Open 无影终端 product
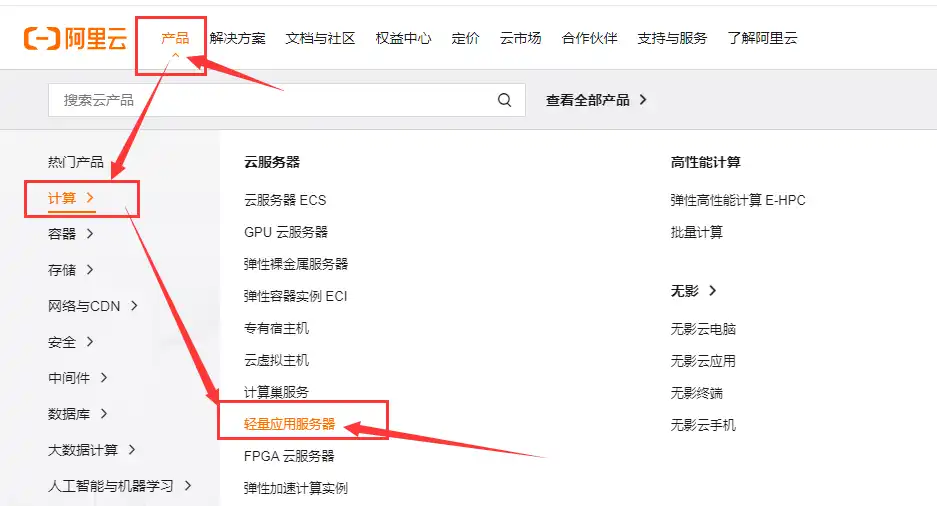The height and width of the screenshot is (506, 937). 697,393
